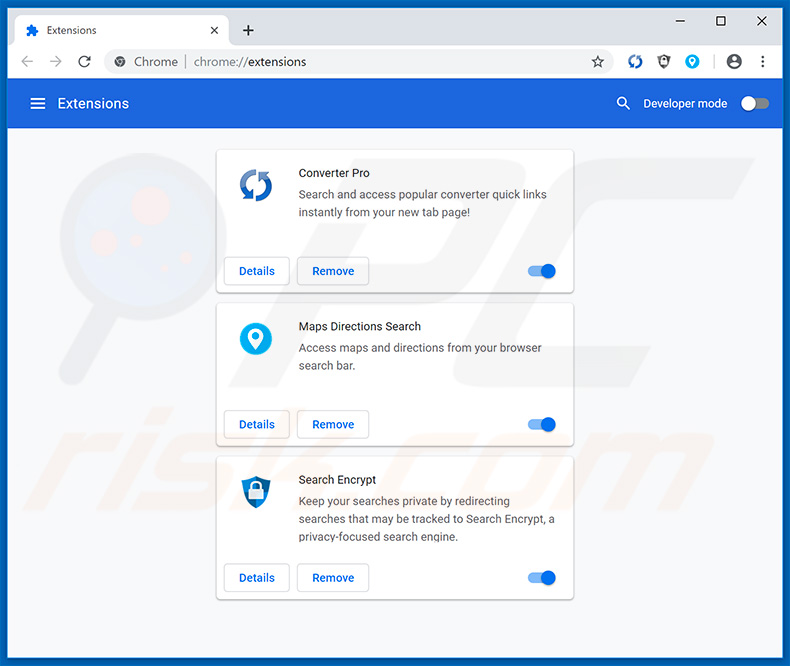Open Details for Search Encrypt

tap(257, 577)
